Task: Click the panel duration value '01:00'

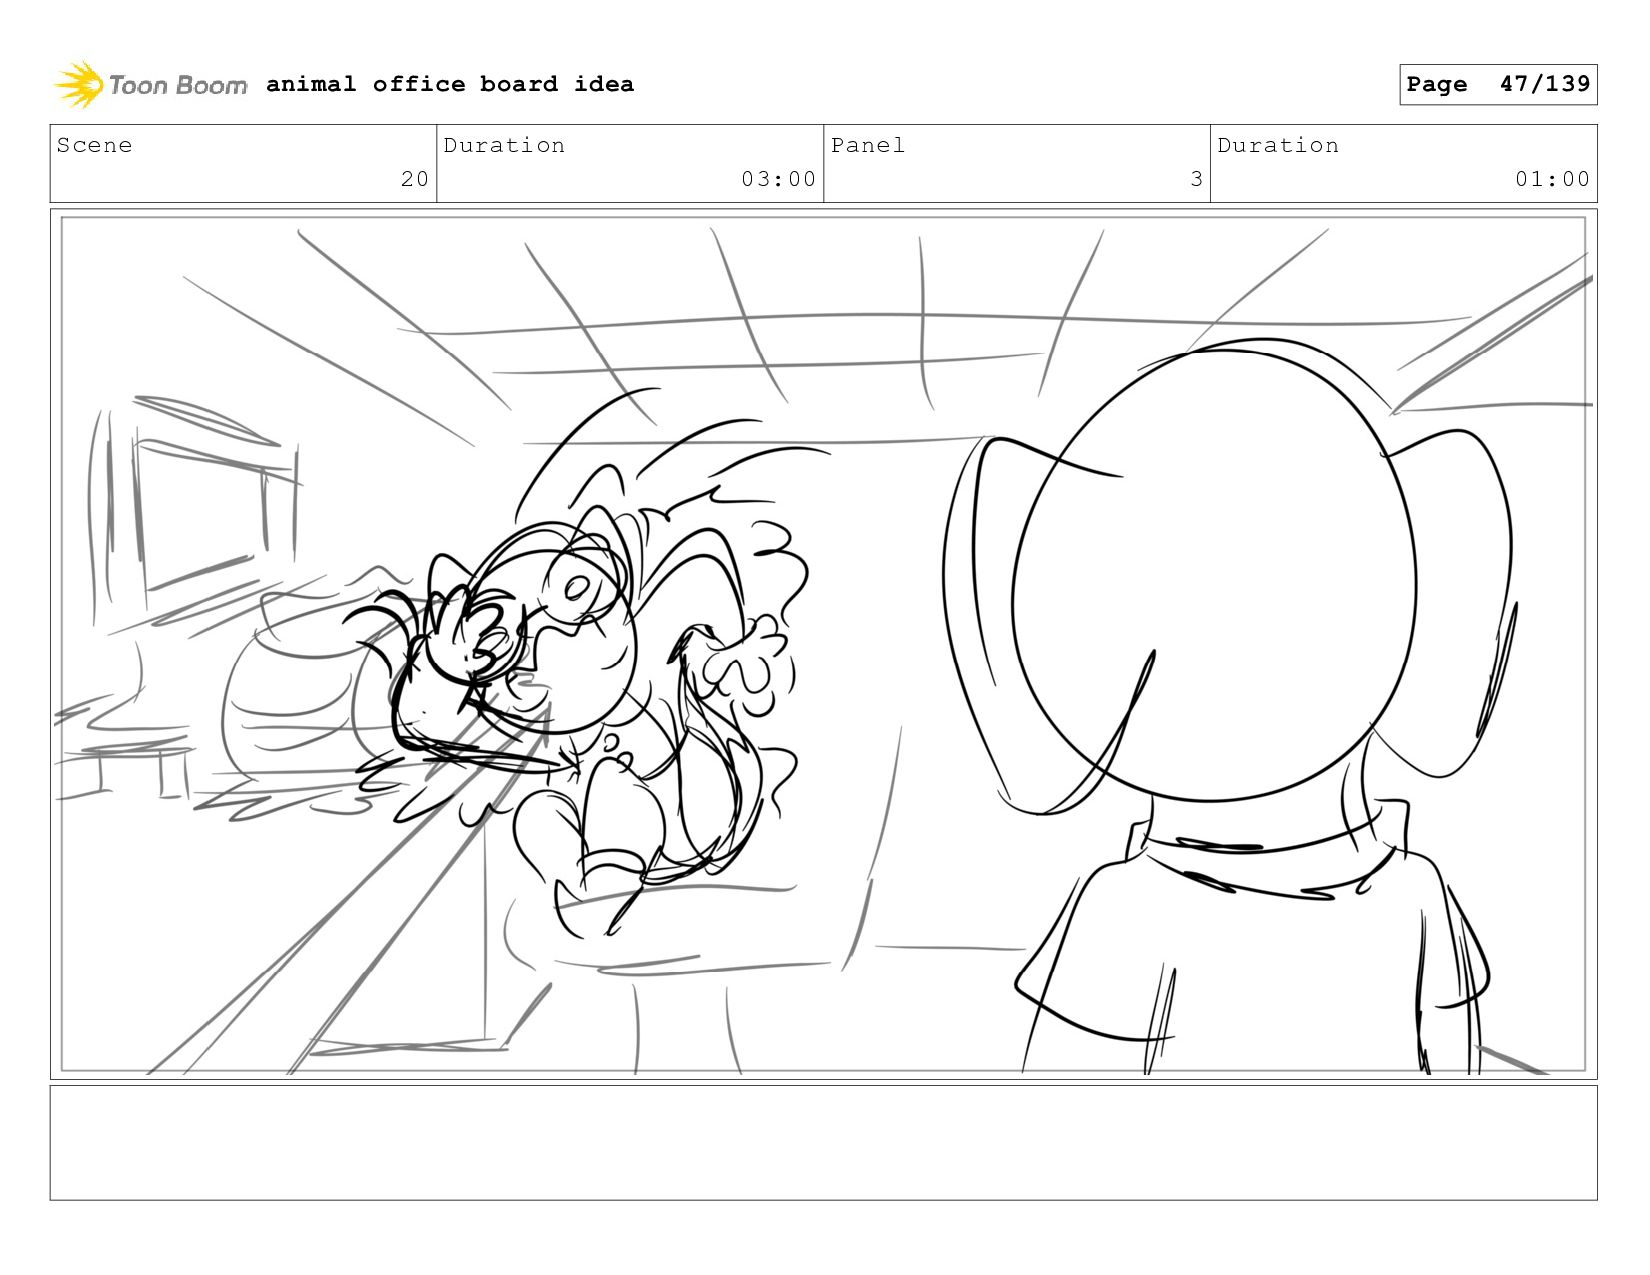Action: click(1552, 179)
